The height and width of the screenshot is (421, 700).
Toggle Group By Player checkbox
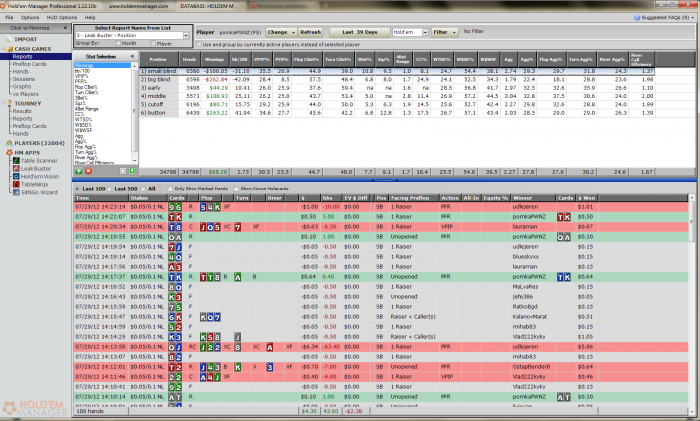tap(153, 43)
